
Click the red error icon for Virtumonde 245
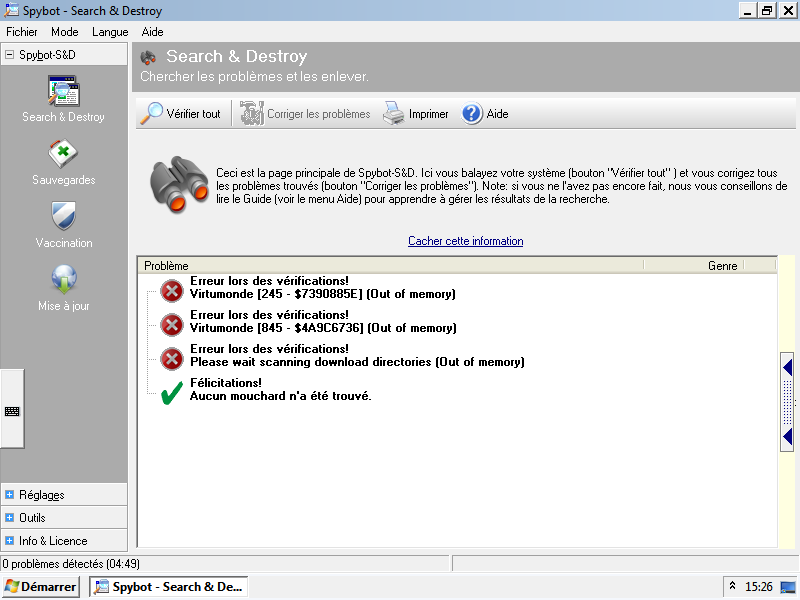(172, 290)
